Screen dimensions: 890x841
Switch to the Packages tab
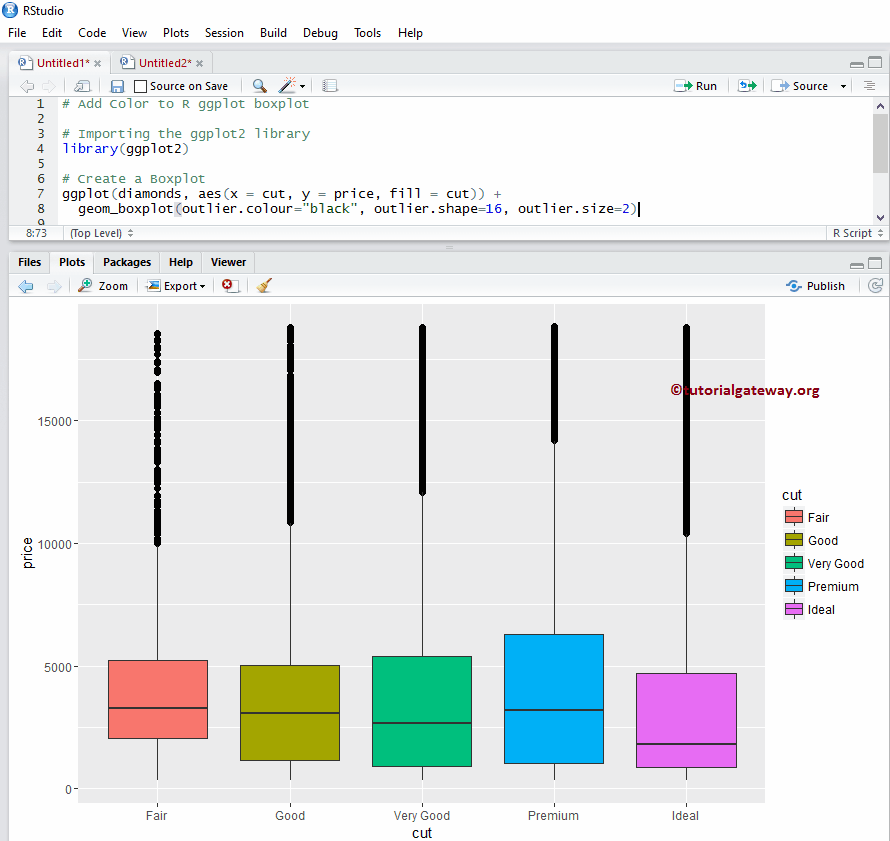[x=126, y=261]
